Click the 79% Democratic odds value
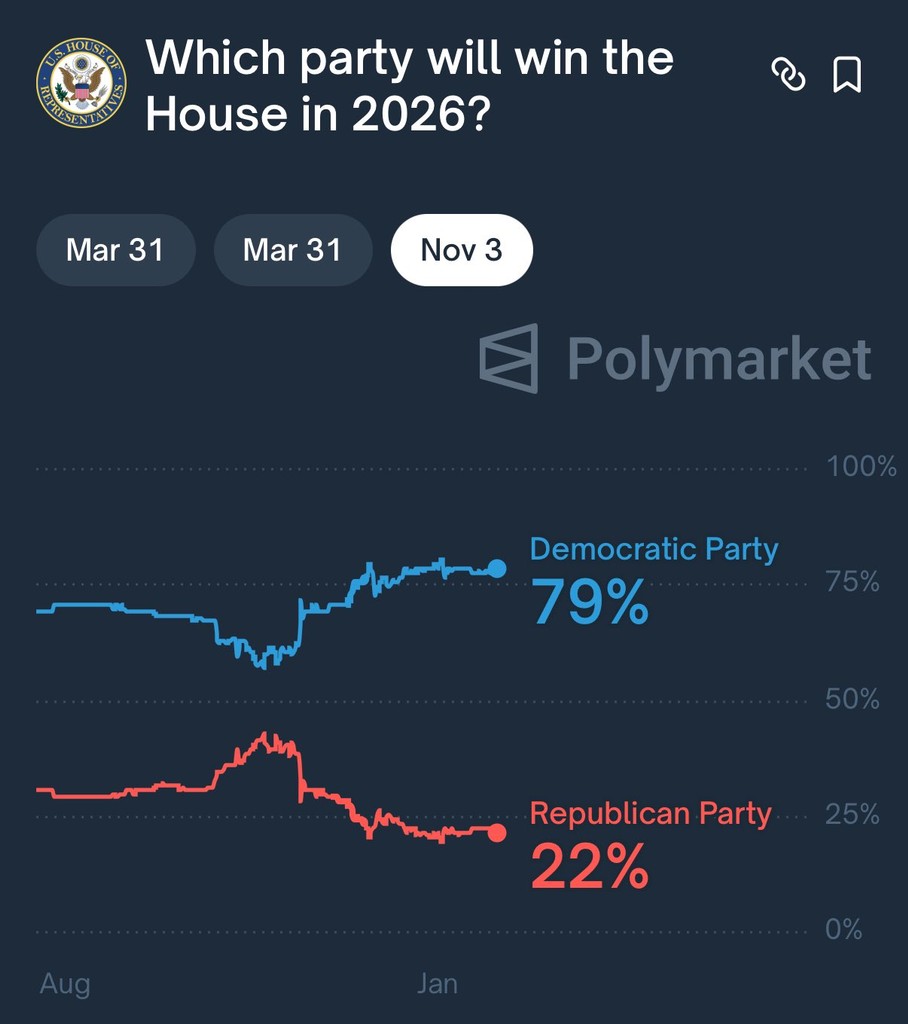The height and width of the screenshot is (1024, 908). 590,602
